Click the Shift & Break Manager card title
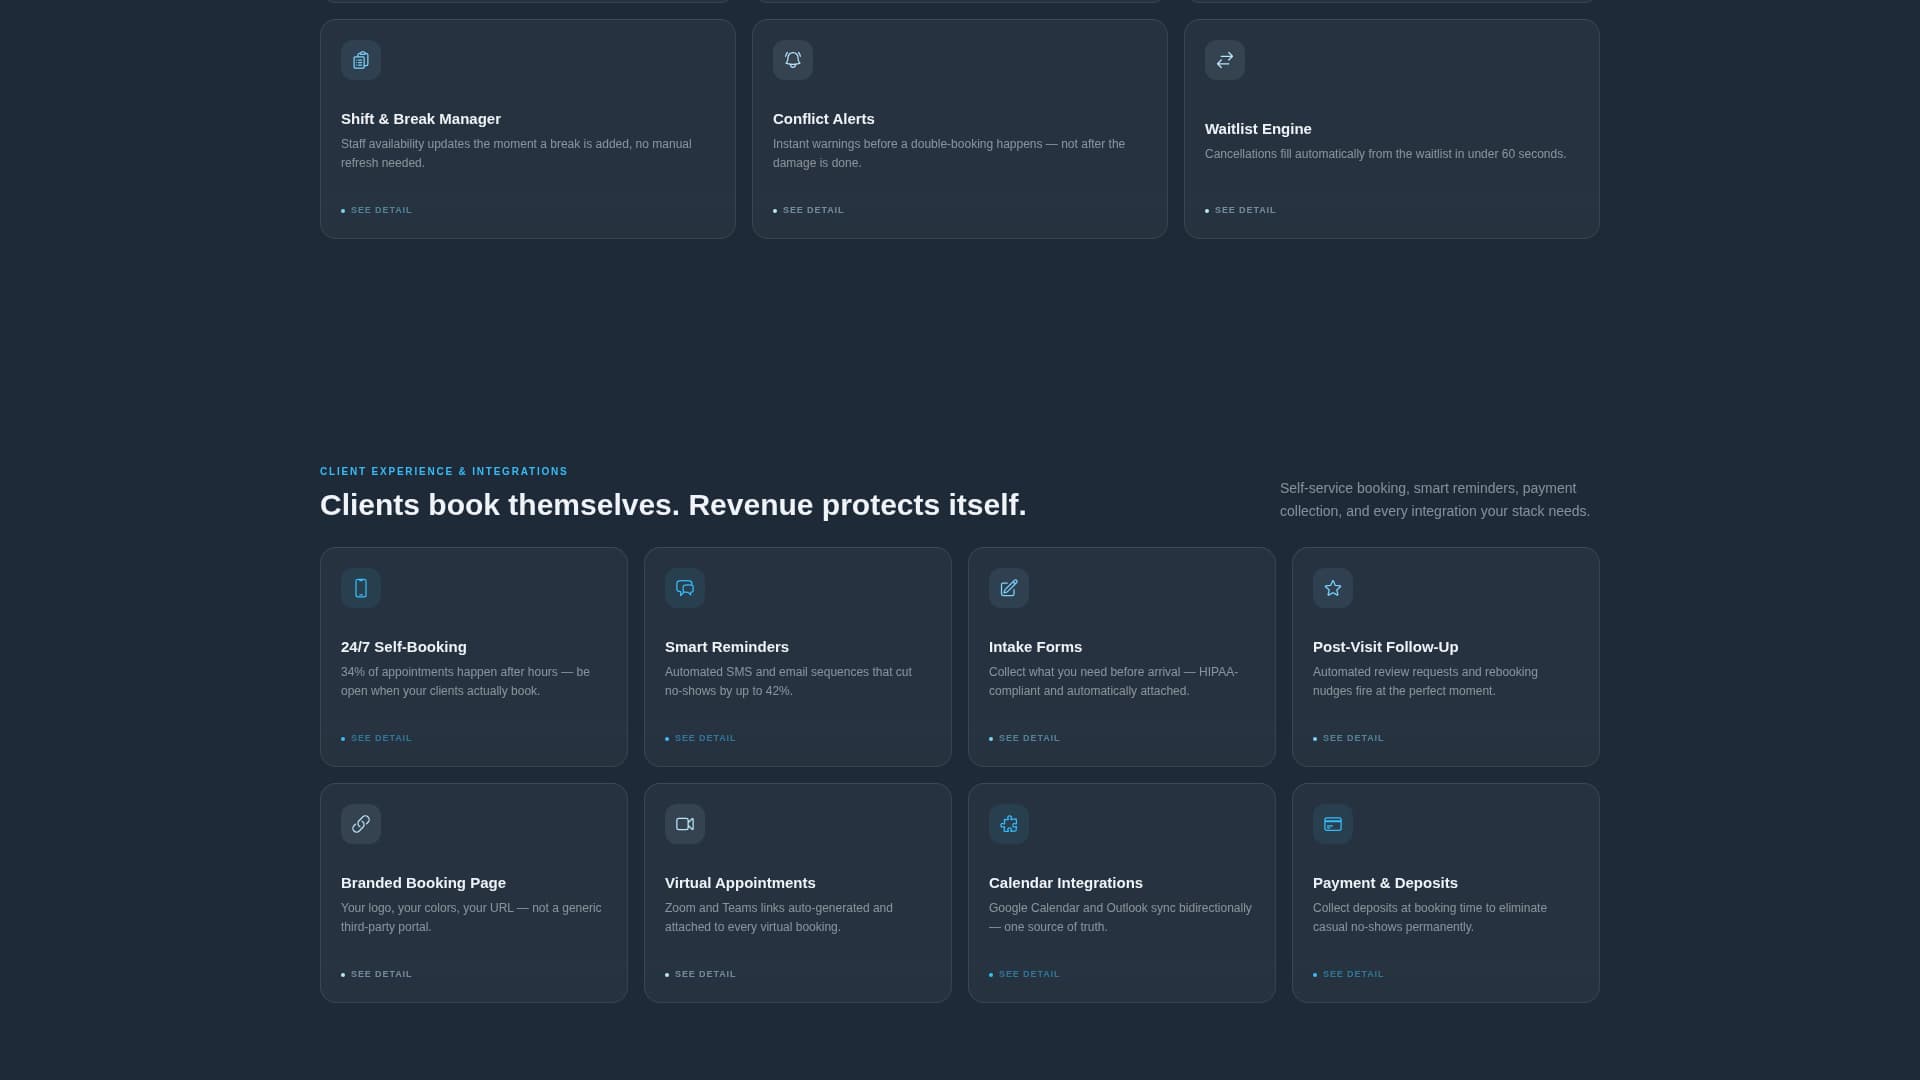Image resolution: width=1920 pixels, height=1080 pixels. [421, 119]
